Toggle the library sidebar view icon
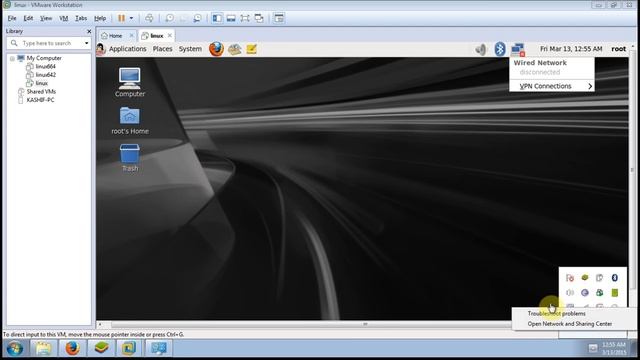This screenshot has height=360, width=640. coord(217,18)
